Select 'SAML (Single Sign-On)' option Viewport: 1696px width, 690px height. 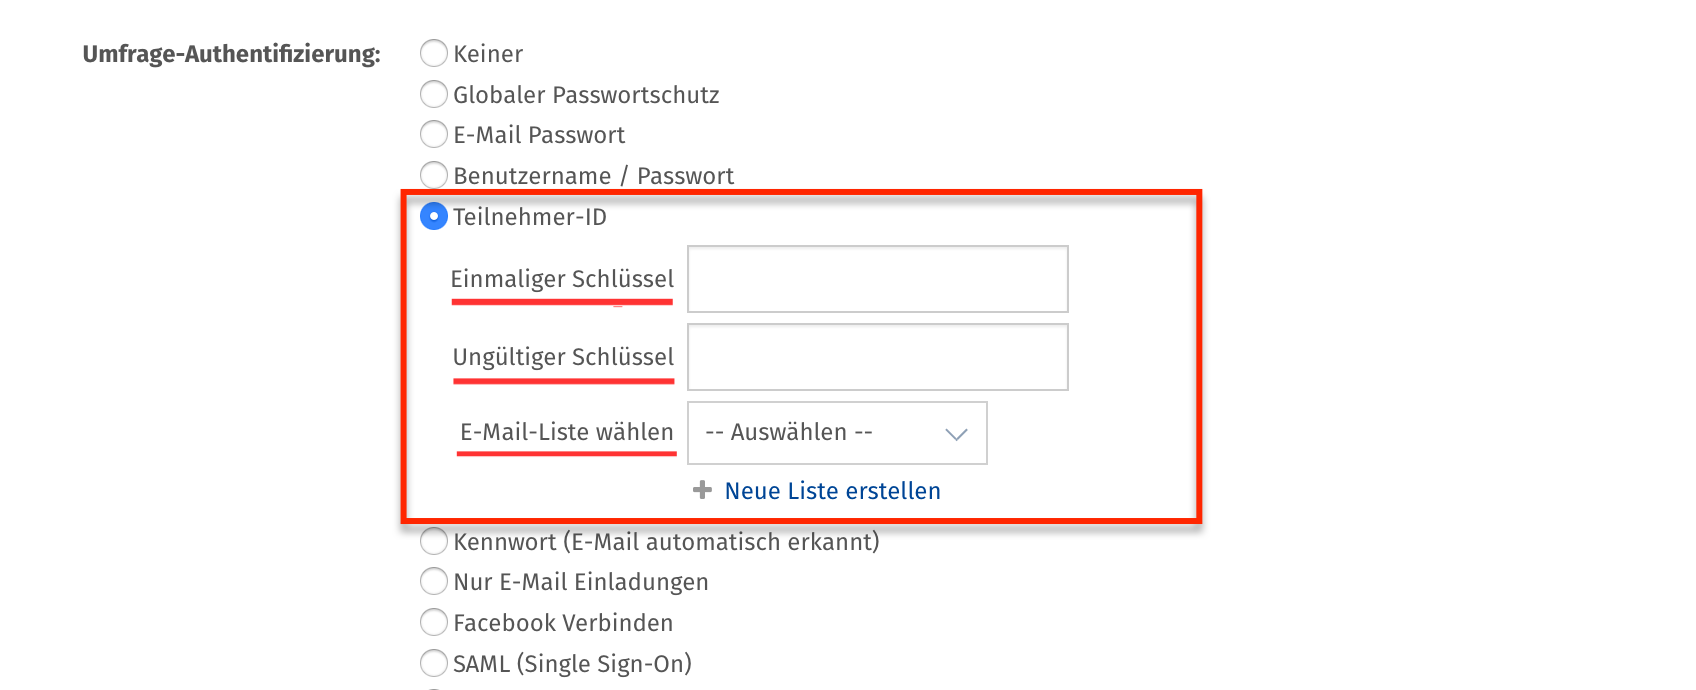click(434, 662)
